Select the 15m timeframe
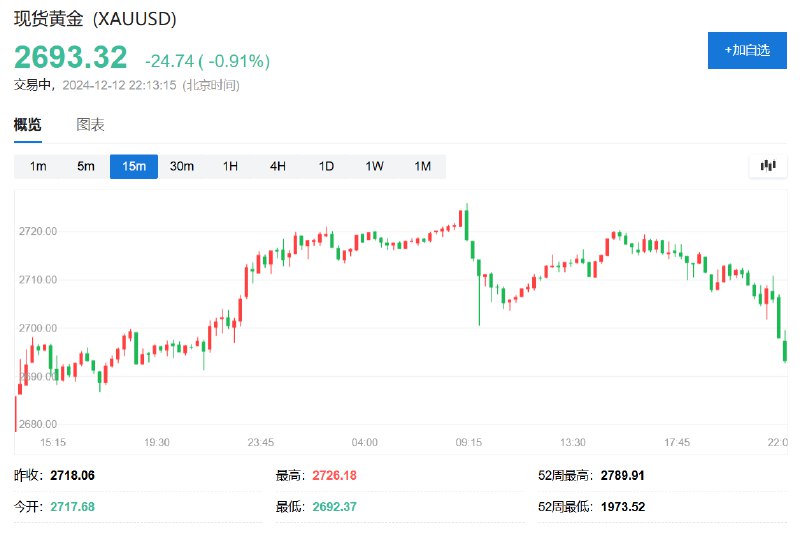Image resolution: width=800 pixels, height=544 pixels. [134, 166]
